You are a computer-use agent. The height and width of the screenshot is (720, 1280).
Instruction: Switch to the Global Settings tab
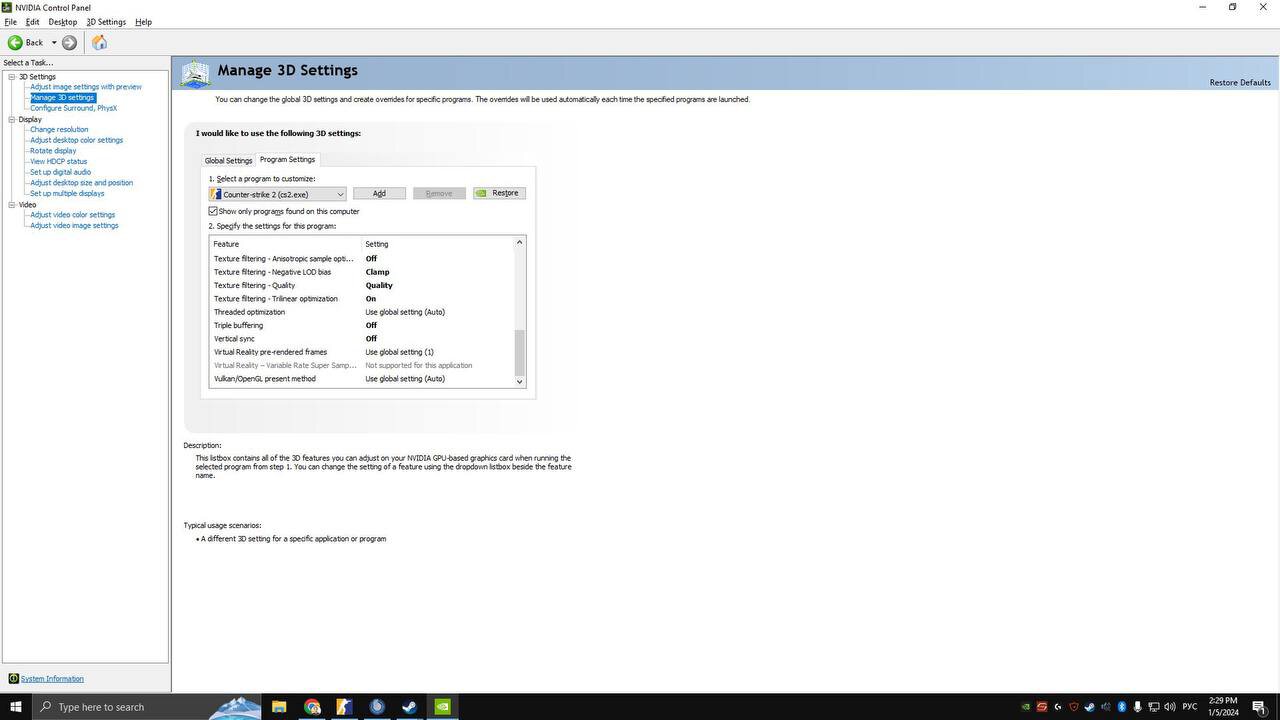pos(228,160)
